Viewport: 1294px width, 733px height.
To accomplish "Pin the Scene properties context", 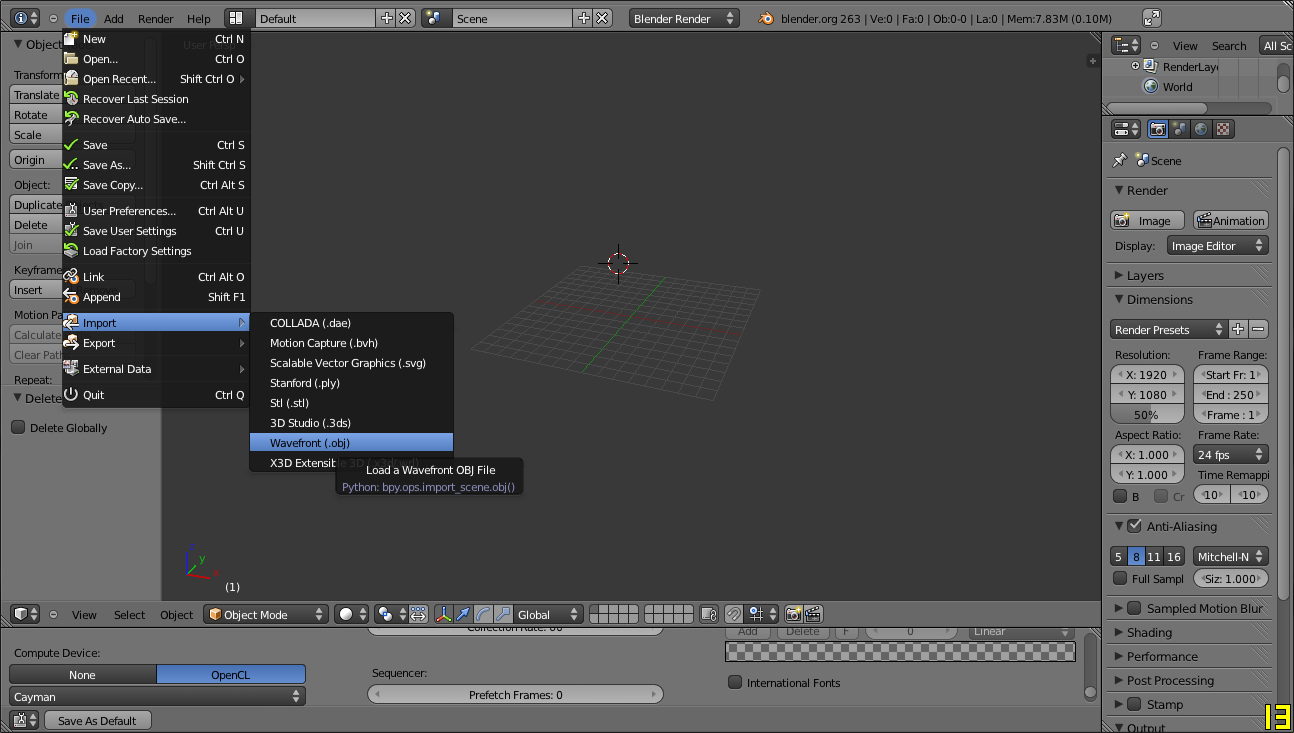I will (x=1120, y=160).
